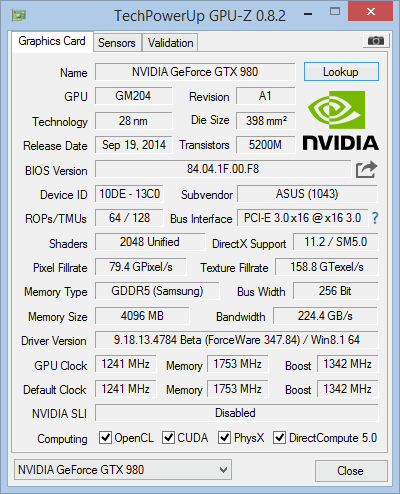The image size is (400, 494).
Task: Click the Release Date field Sep 19, 2014
Action: pyautogui.click(x=134, y=145)
